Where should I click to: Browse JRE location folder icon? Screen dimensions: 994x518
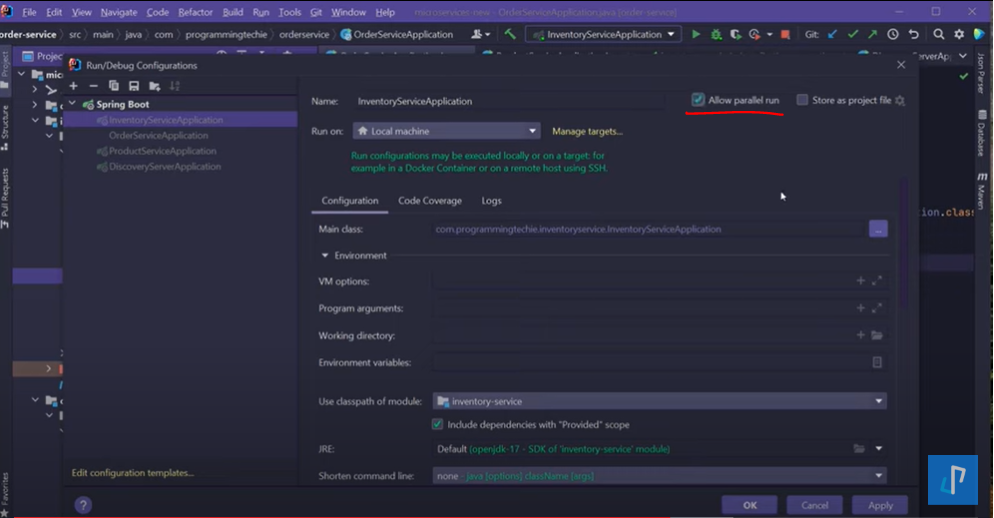[x=859, y=449]
